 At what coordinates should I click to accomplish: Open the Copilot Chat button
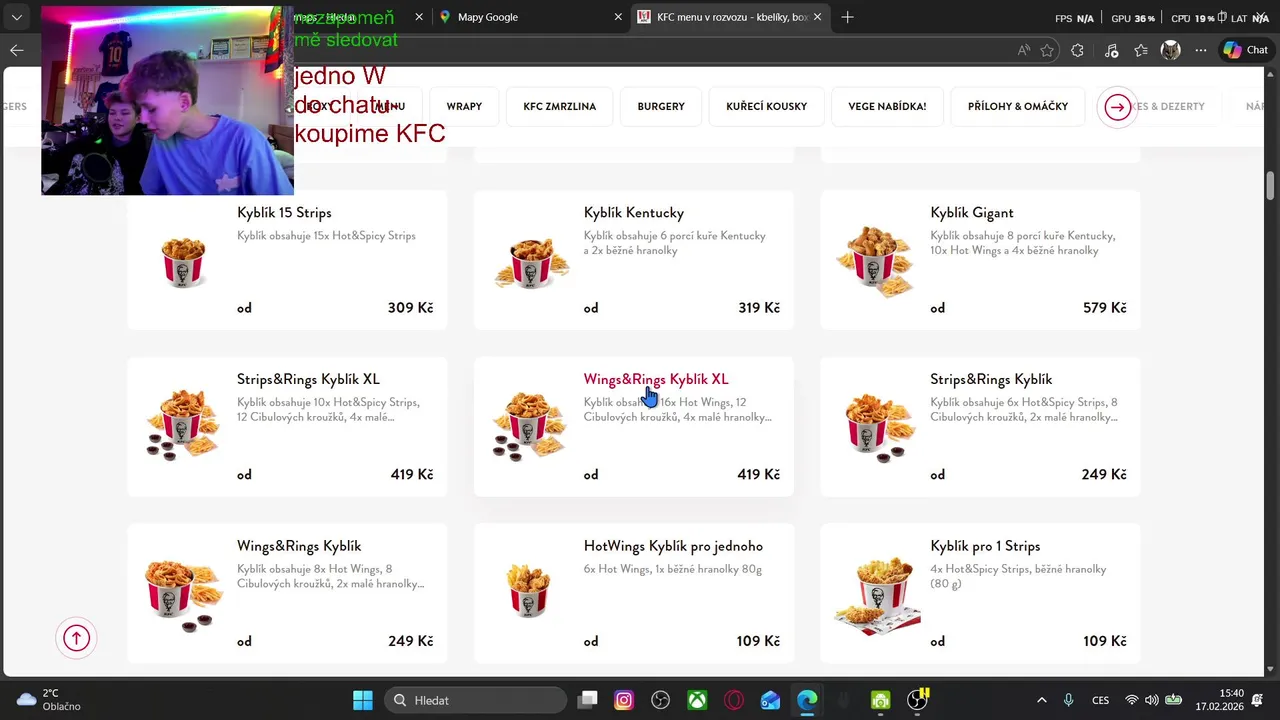(x=1246, y=50)
